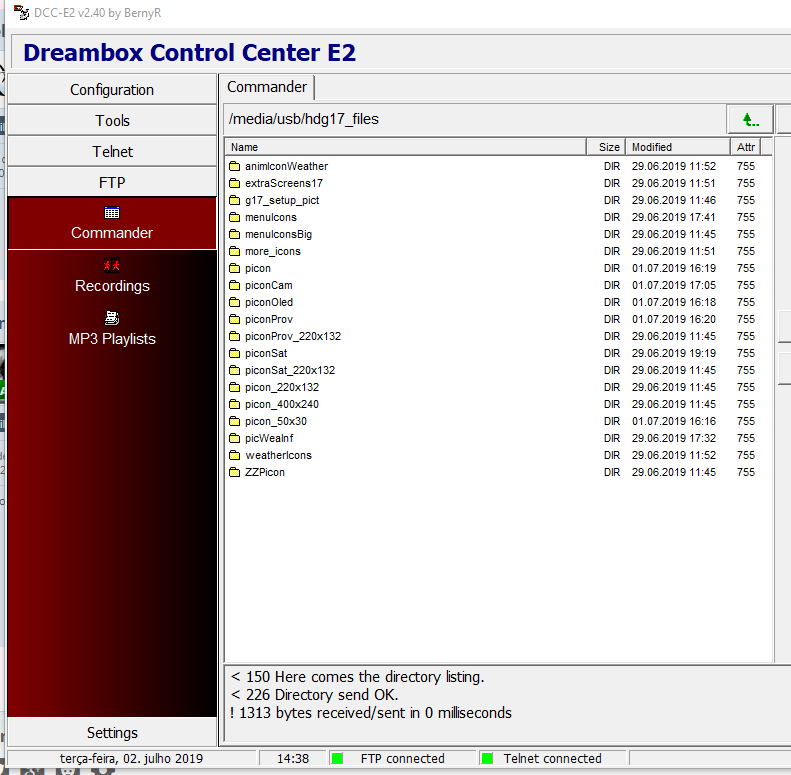Click the status bar time 14:38

coord(293,758)
